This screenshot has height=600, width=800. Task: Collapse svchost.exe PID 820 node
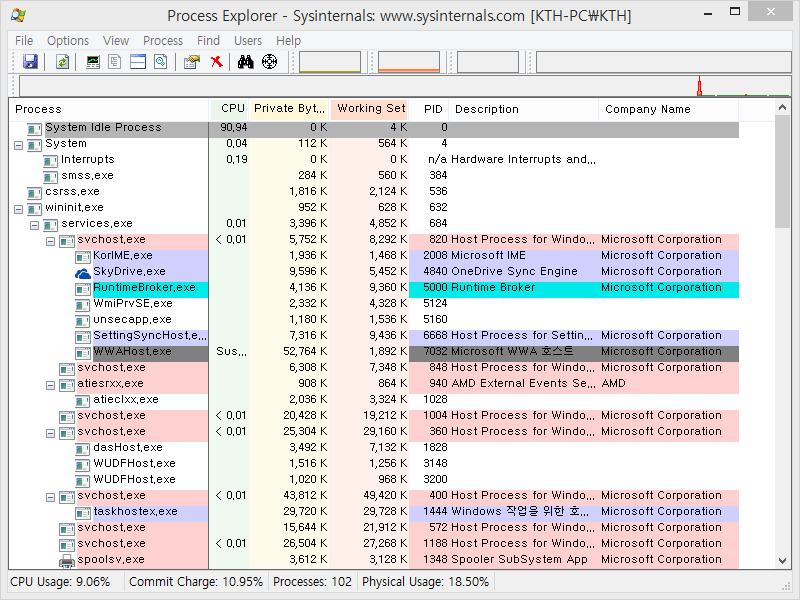click(x=51, y=241)
